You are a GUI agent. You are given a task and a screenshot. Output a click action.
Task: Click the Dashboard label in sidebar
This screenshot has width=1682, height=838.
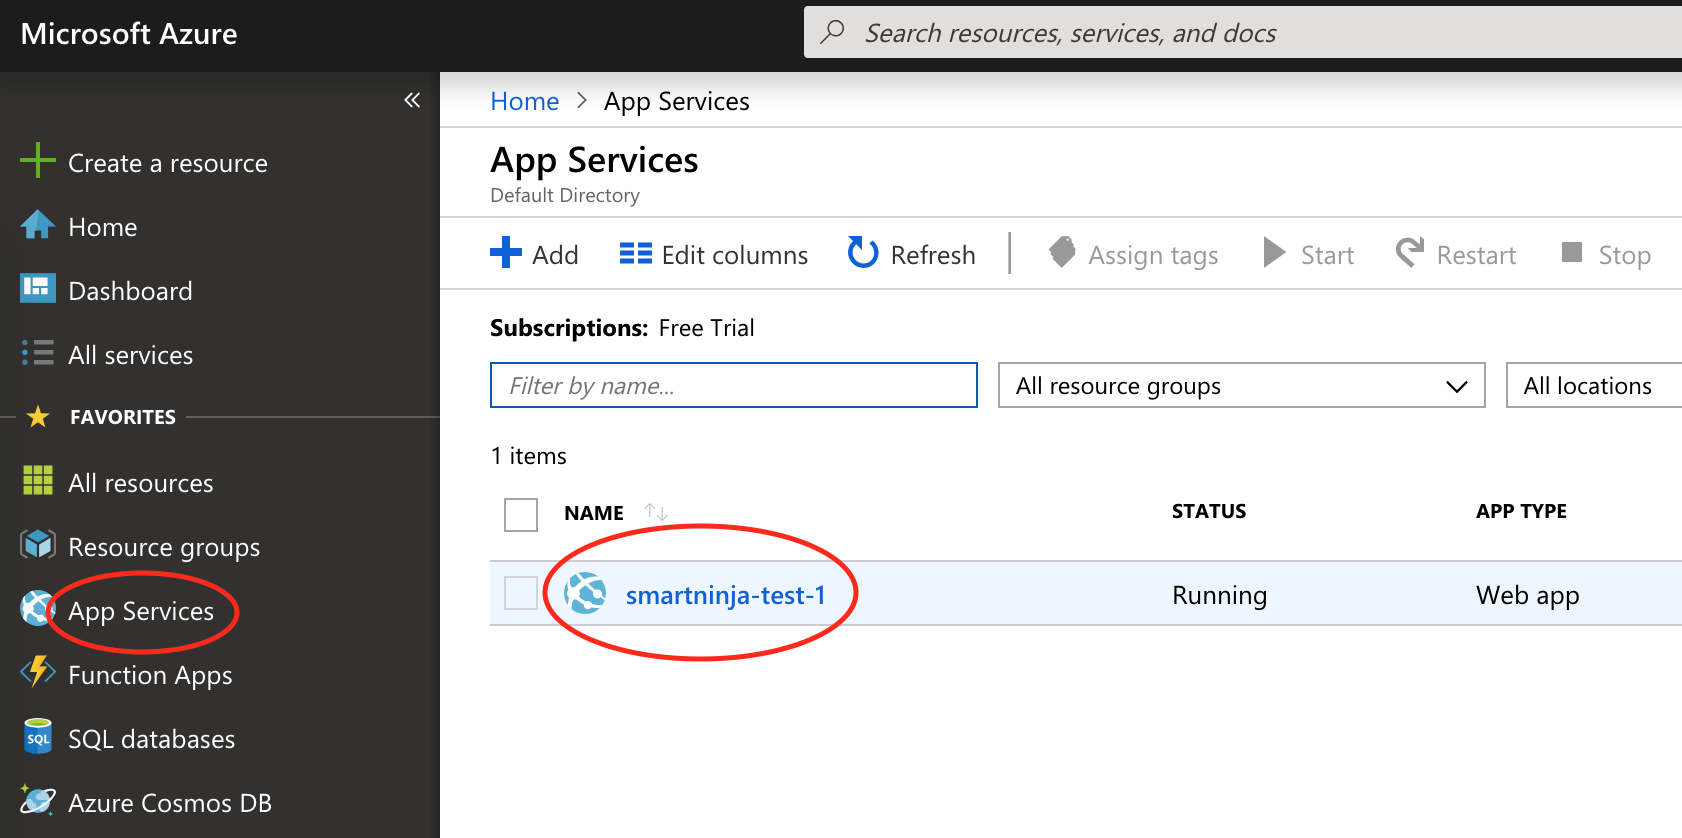pyautogui.click(x=131, y=291)
